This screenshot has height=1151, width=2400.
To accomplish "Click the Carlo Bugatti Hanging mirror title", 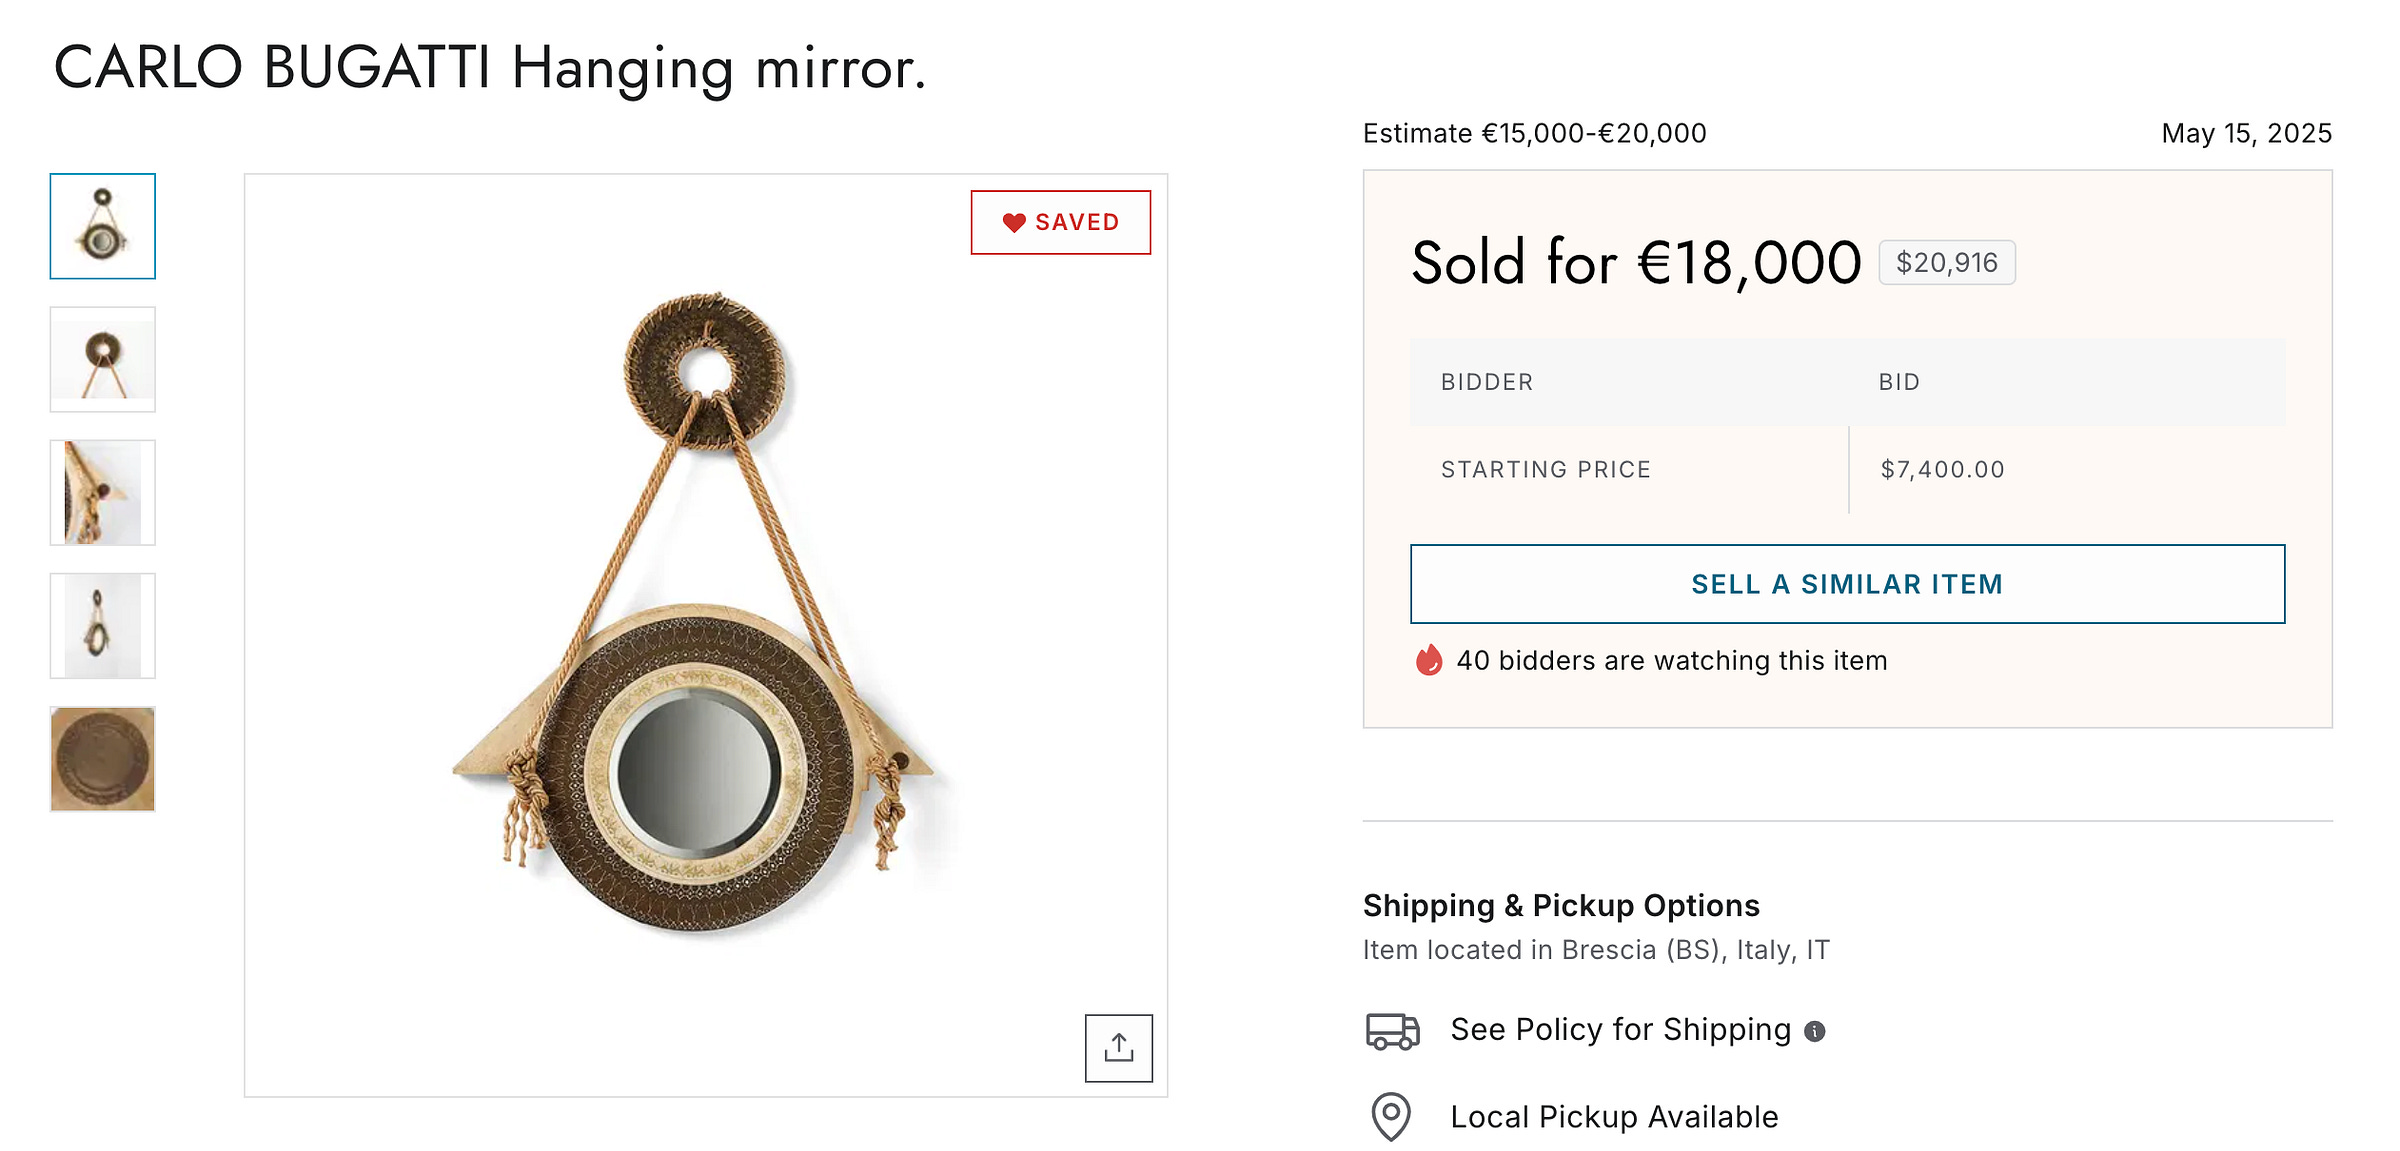I will [490, 68].
